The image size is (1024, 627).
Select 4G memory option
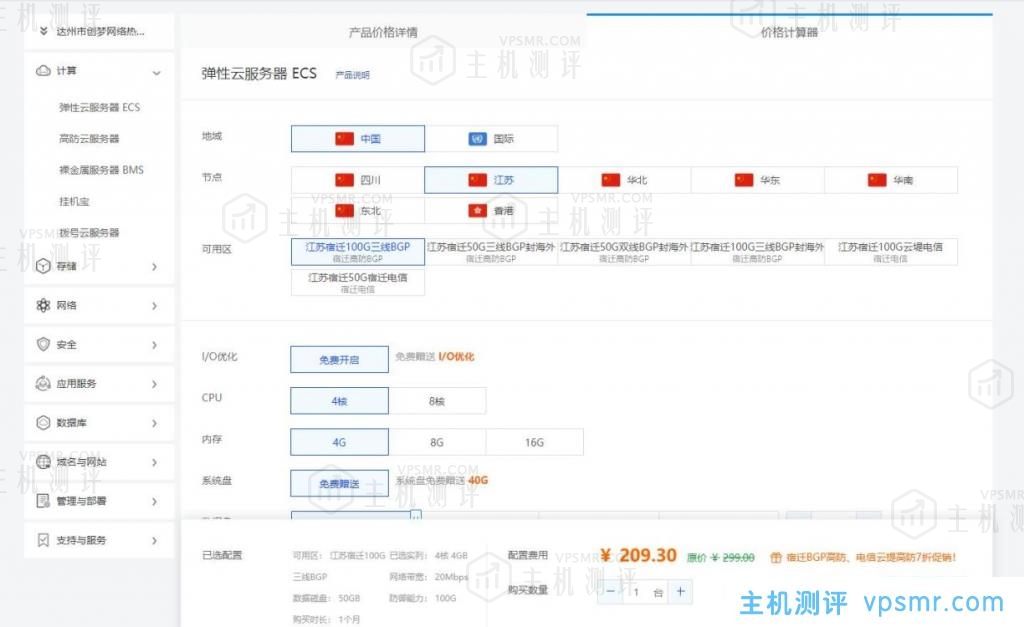(340, 442)
